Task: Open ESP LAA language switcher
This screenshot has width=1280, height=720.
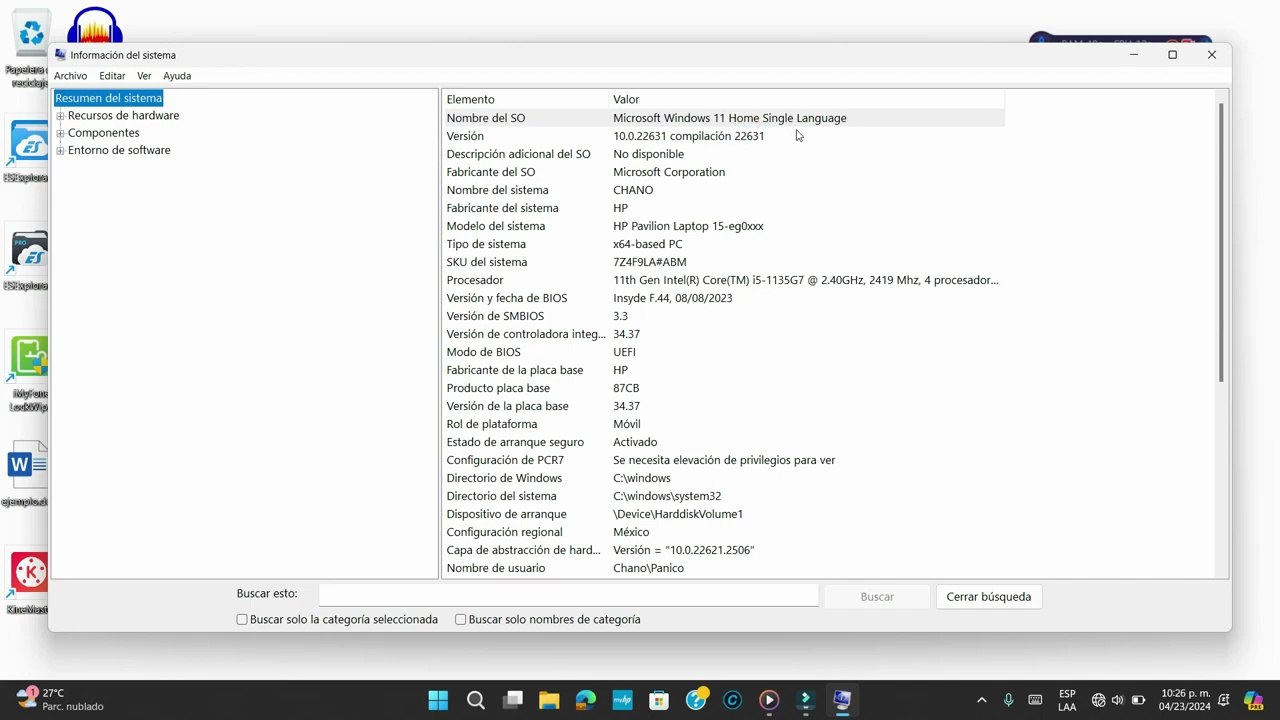Action: pos(1067,700)
